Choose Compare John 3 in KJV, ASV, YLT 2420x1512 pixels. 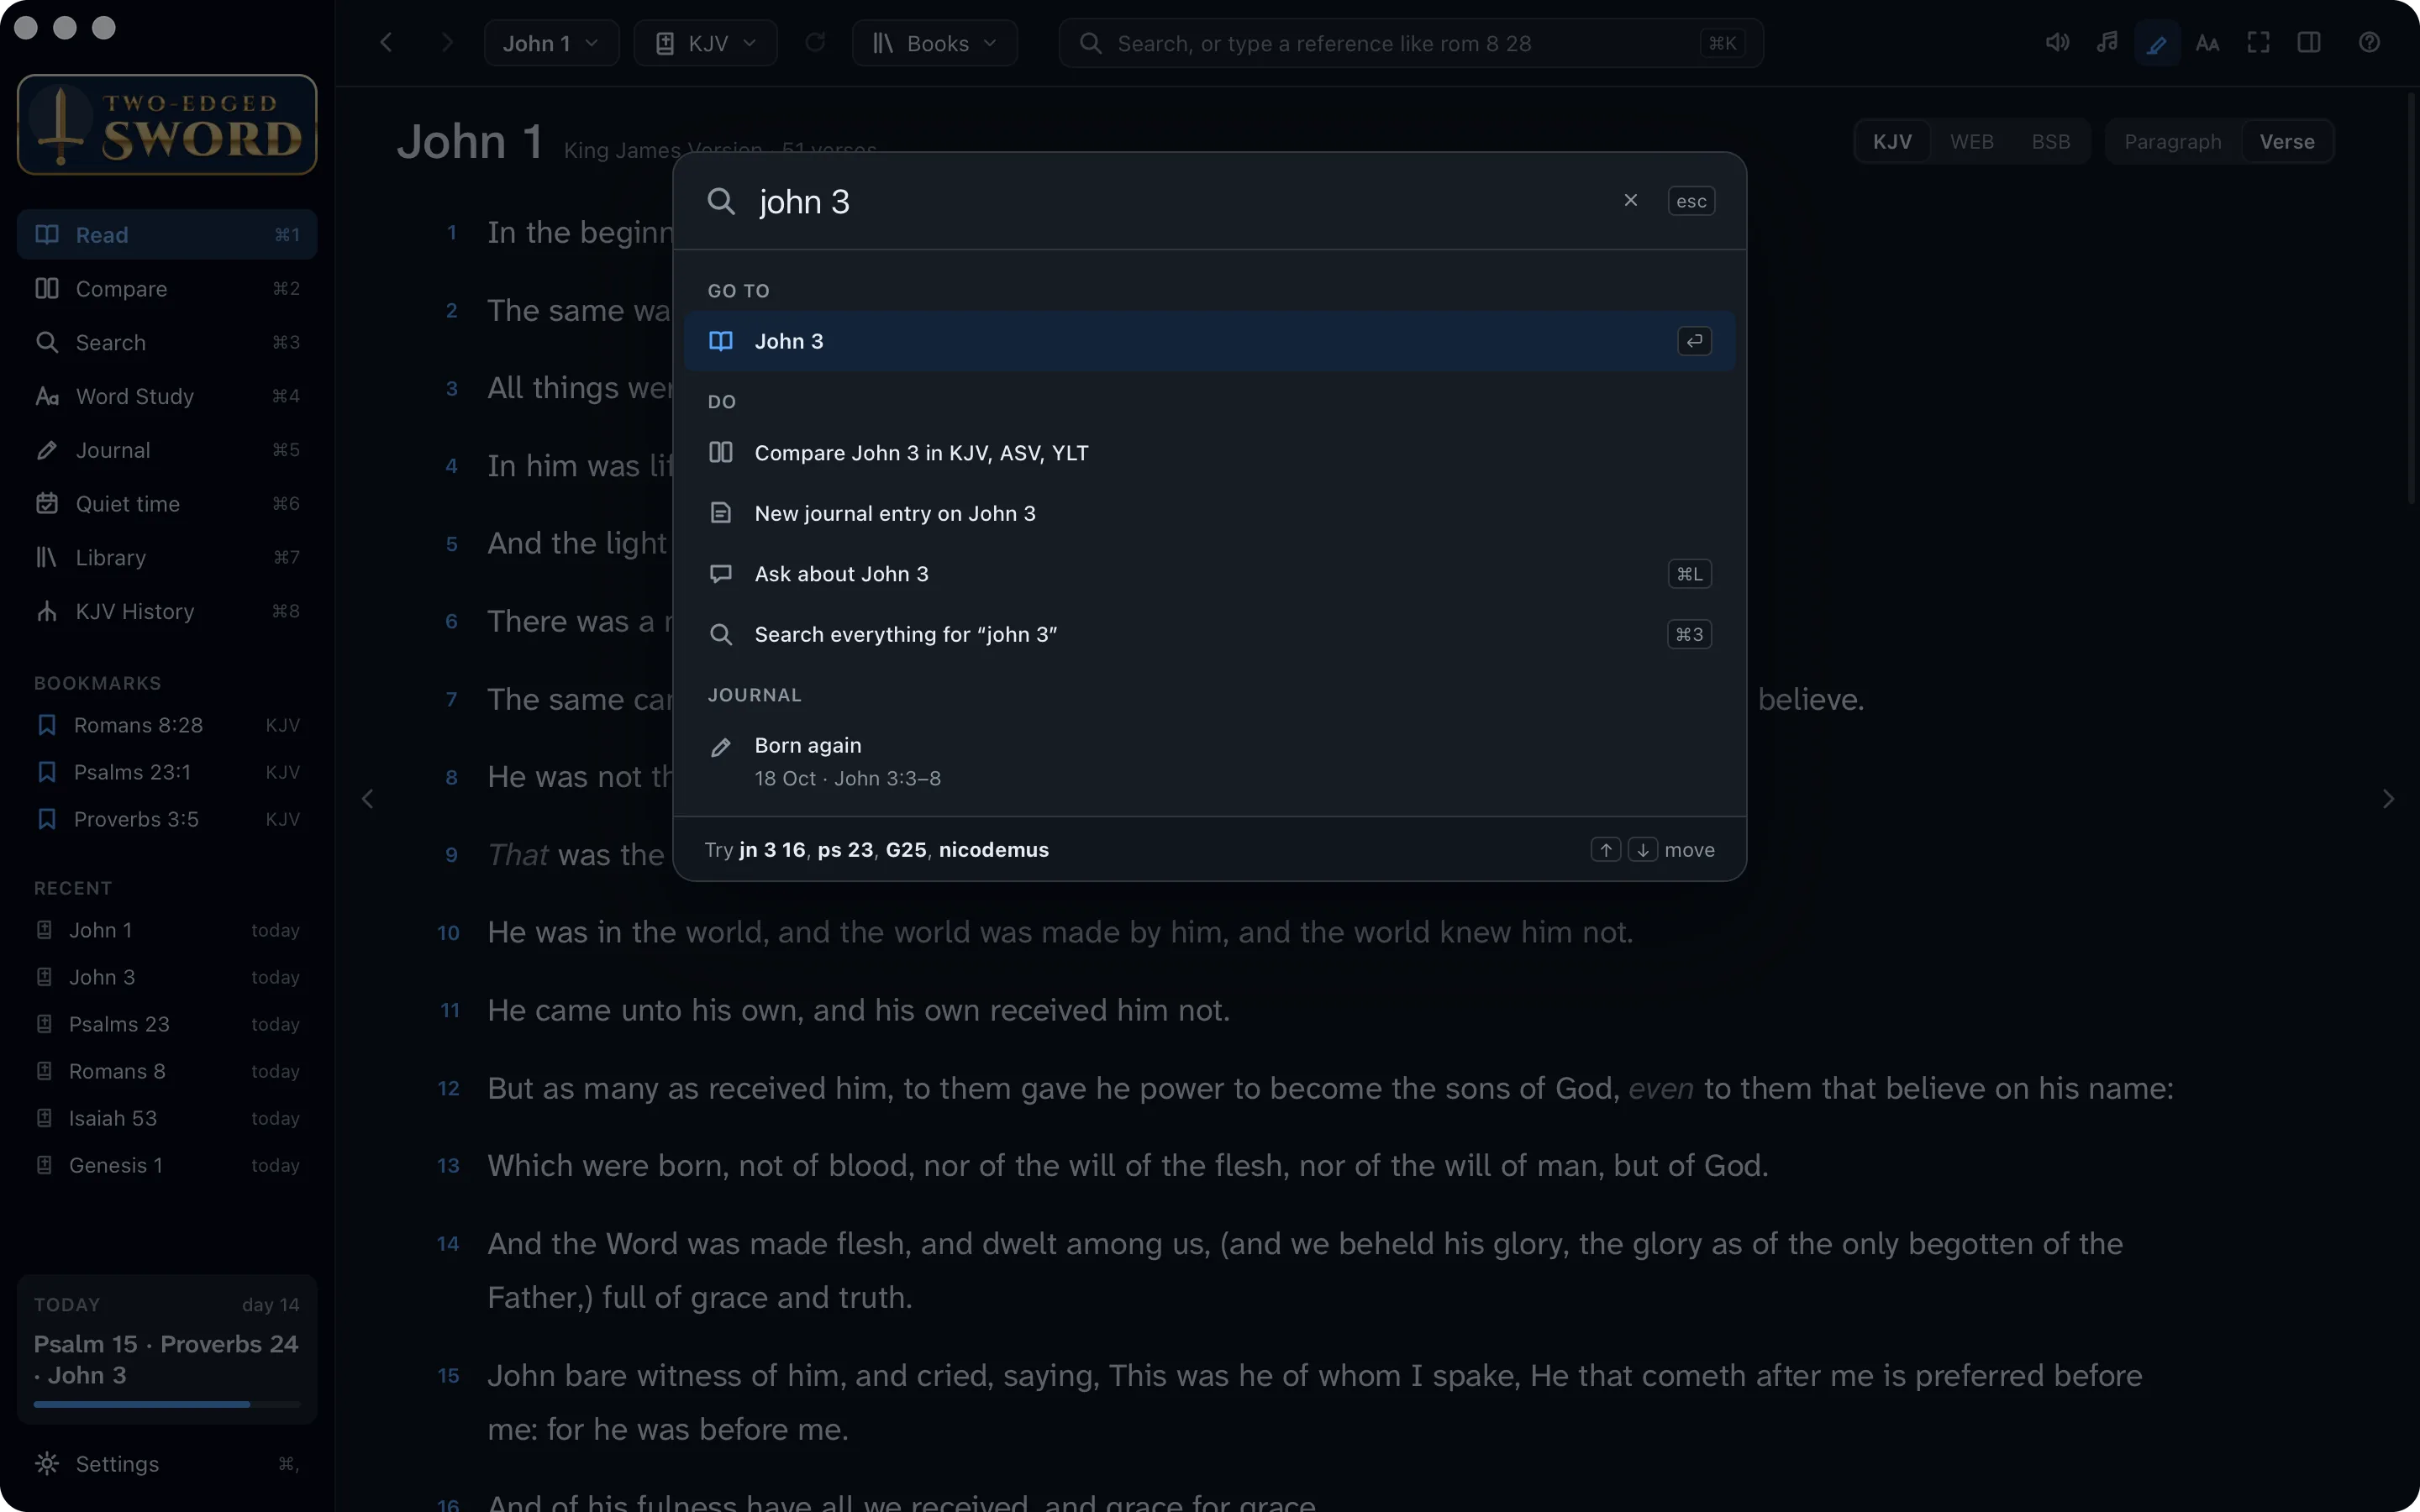(1210, 453)
